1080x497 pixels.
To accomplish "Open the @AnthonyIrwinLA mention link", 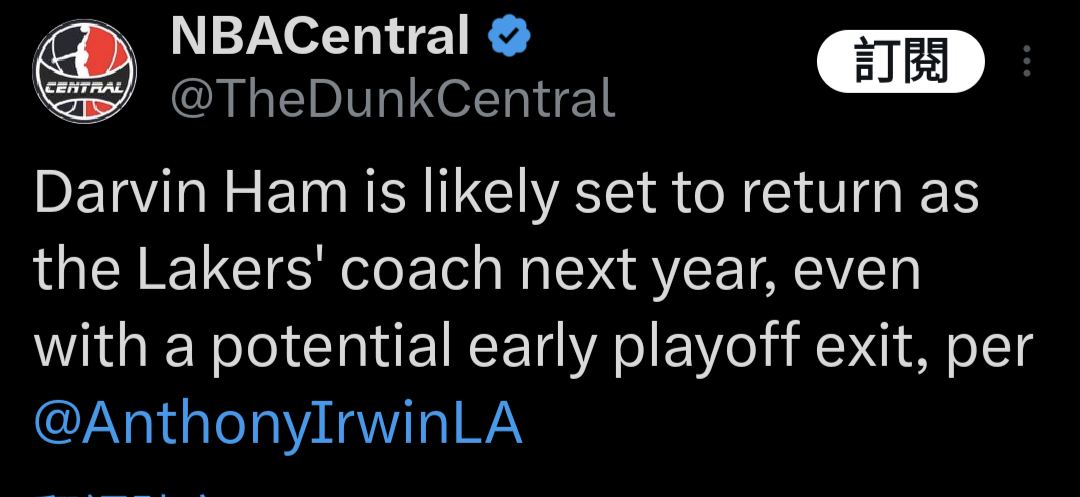I will 278,421.
